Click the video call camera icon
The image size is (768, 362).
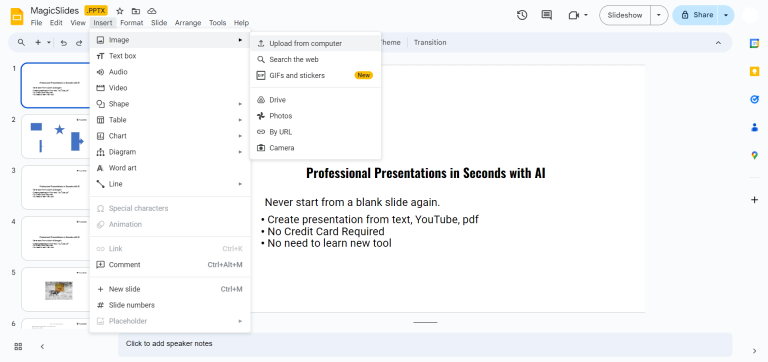pos(574,15)
